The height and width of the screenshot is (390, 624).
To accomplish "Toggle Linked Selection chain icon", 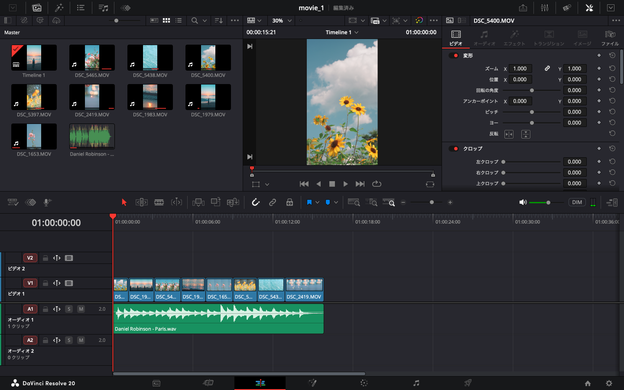I will [272, 203].
